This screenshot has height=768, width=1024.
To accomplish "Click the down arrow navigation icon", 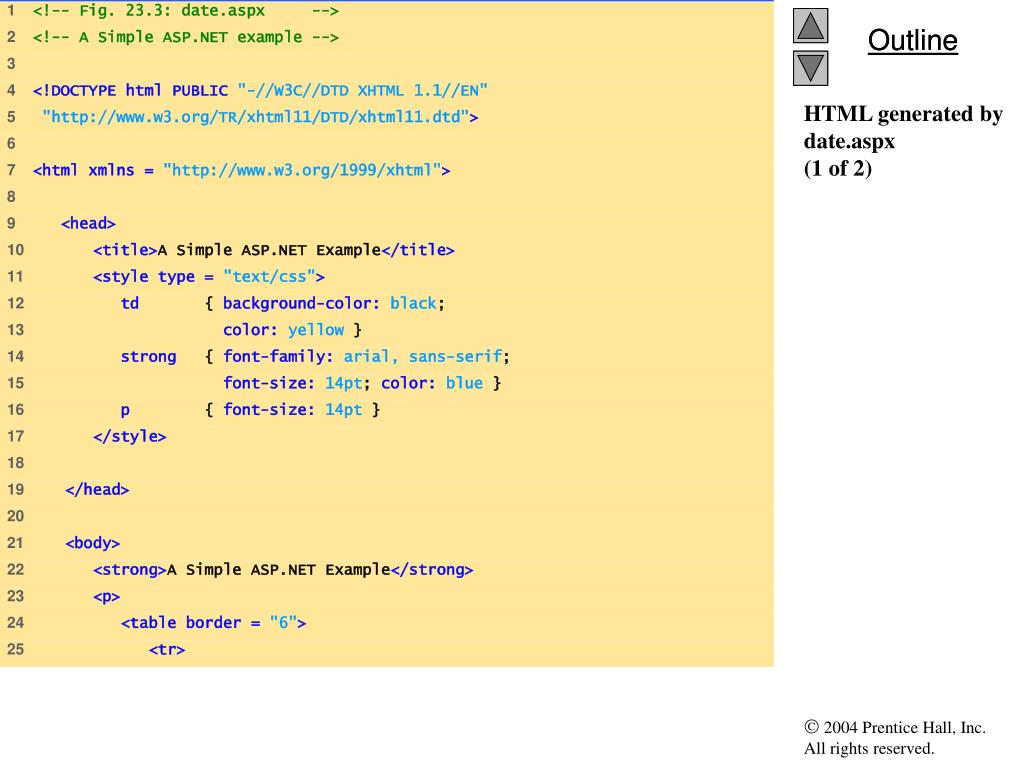I will pyautogui.click(x=811, y=68).
